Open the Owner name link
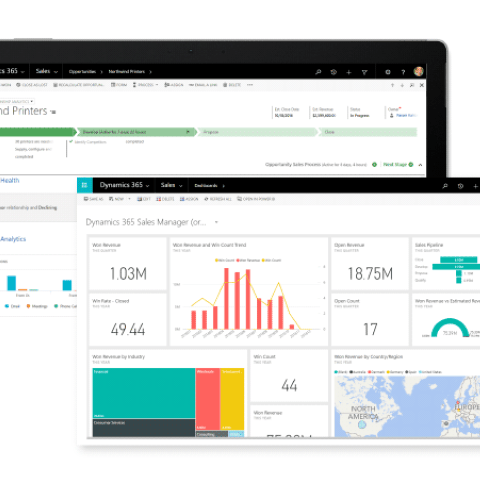The width and height of the screenshot is (480, 480). tap(406, 115)
